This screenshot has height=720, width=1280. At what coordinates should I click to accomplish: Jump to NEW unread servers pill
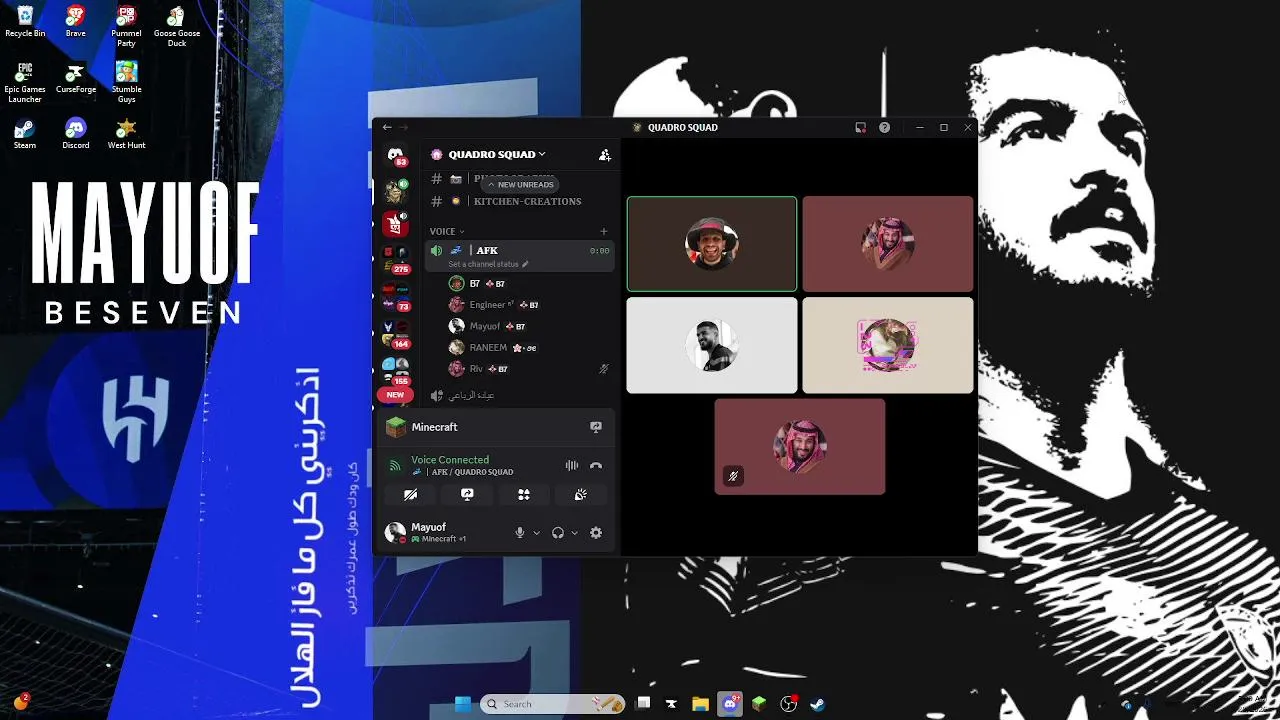click(x=395, y=395)
